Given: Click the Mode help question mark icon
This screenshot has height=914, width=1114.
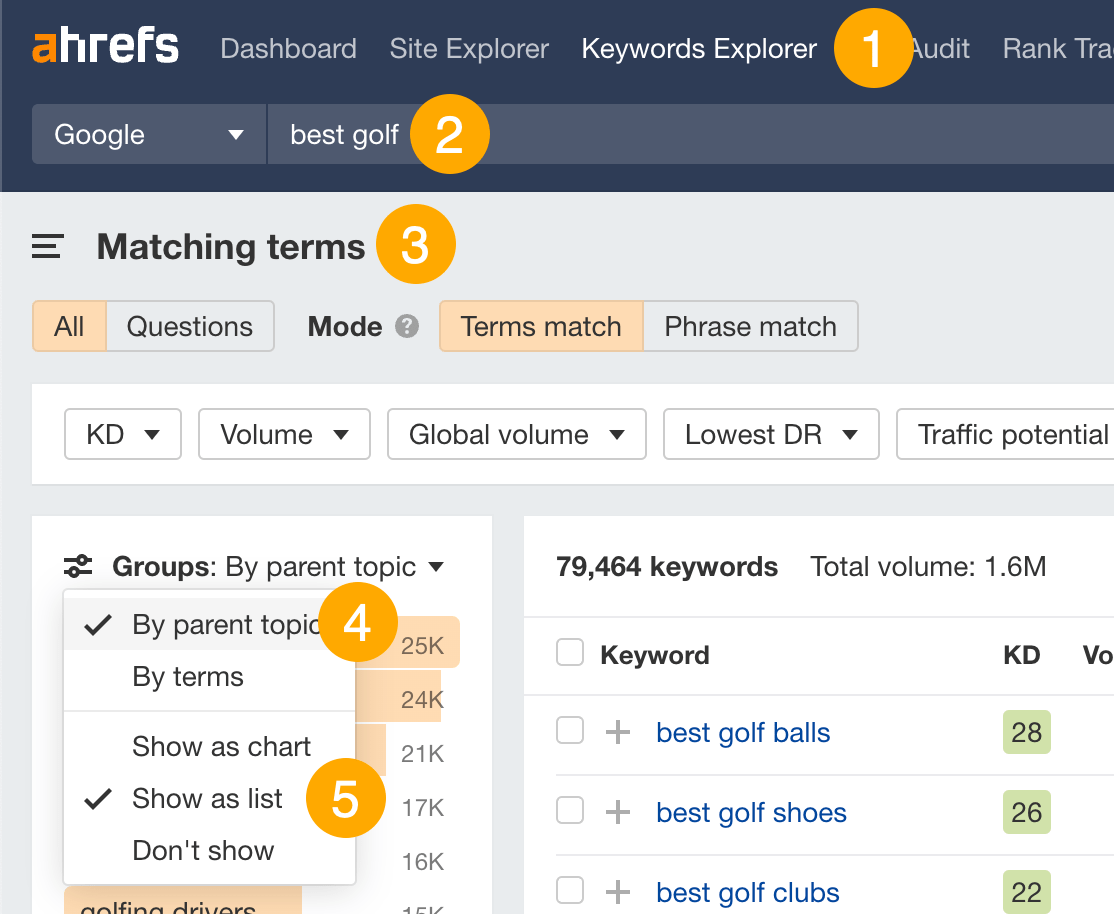Looking at the screenshot, I should pyautogui.click(x=407, y=326).
